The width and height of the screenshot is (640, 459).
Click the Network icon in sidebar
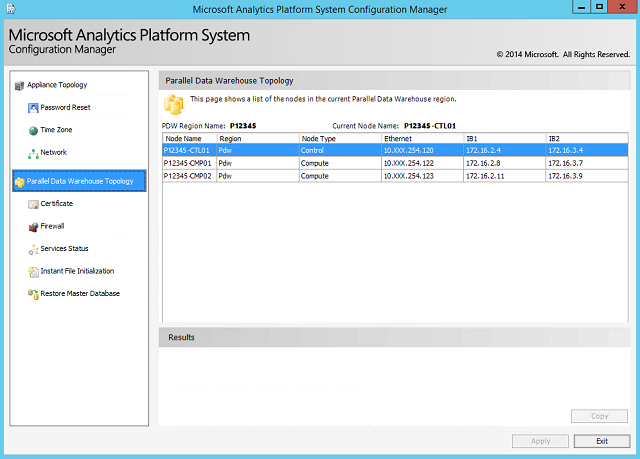tap(33, 153)
